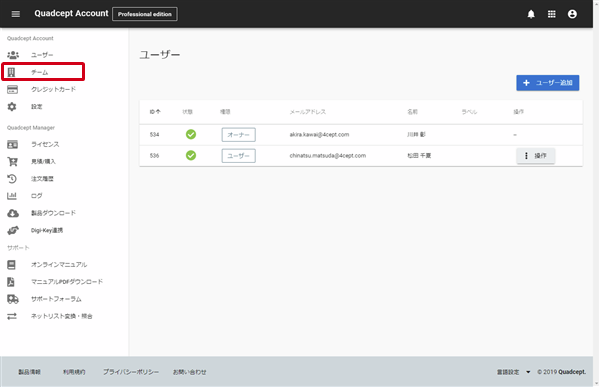Image resolution: width=600 pixels, height=387 pixels.
Task: Click the ユーザー people icon in sidebar
Action: point(13,55)
